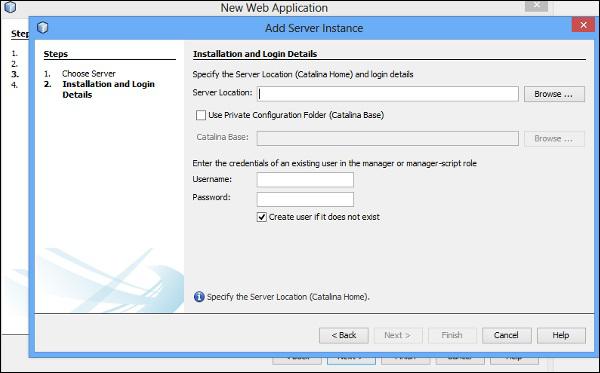Click the Installation and Login Details heading
This screenshot has height=373, width=600.
point(255,54)
